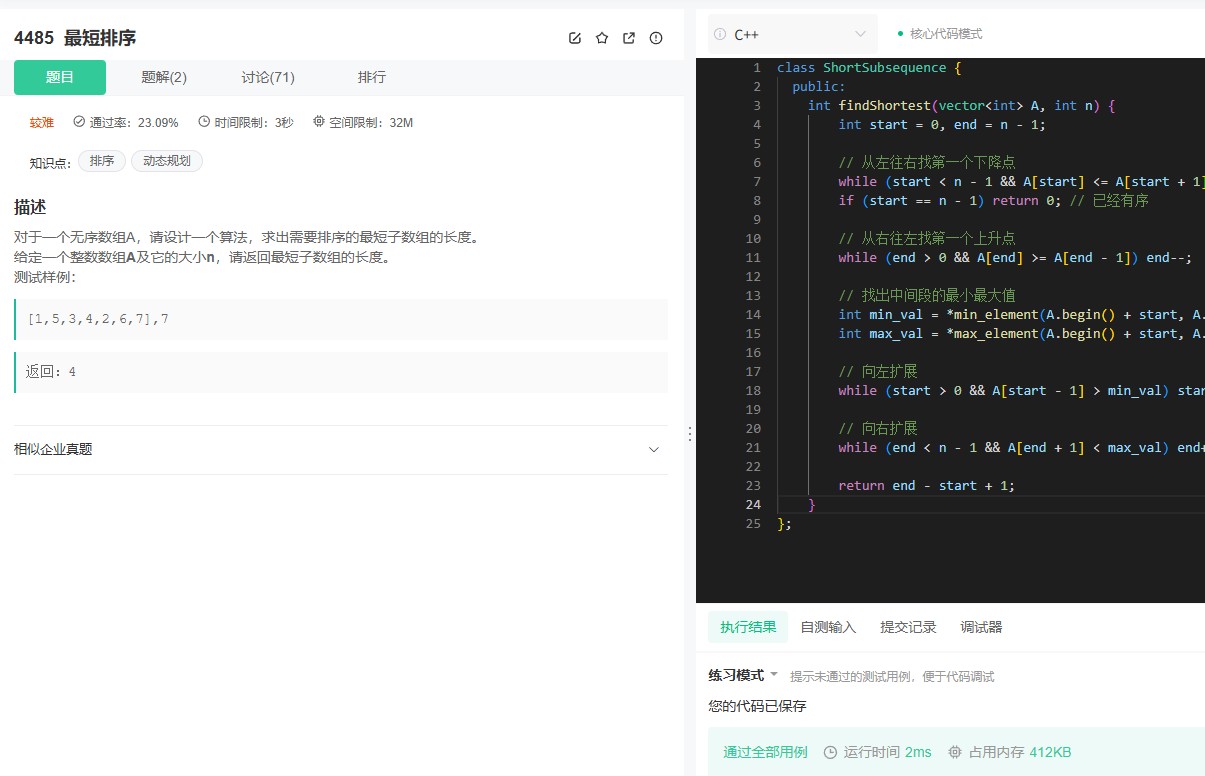Click the 向右扩展 comment on line 20
This screenshot has height=776, width=1205.
pos(878,428)
